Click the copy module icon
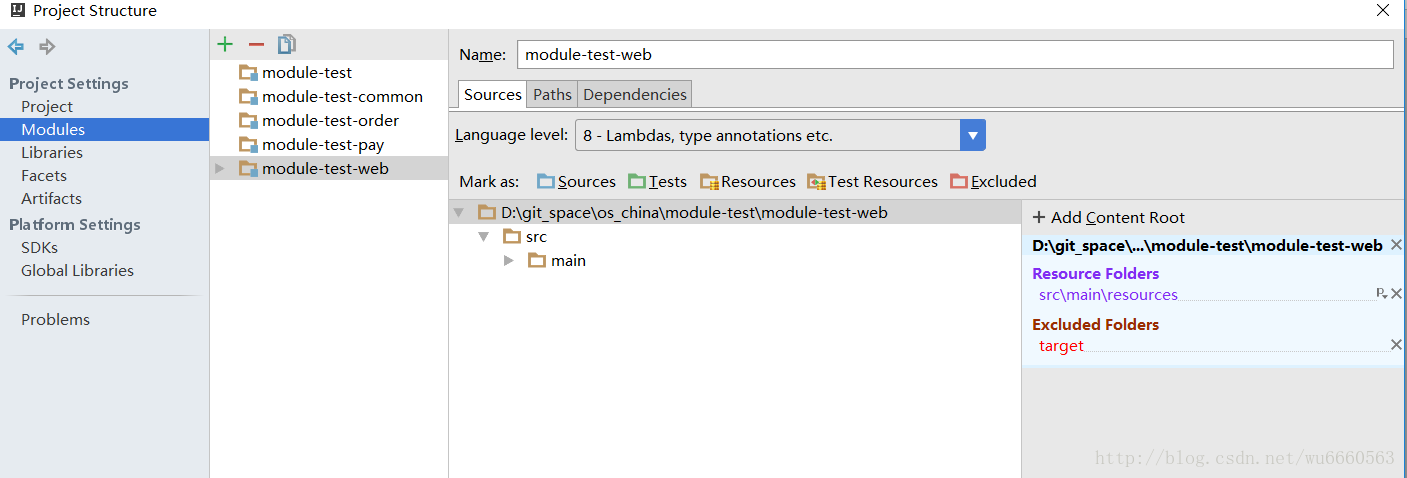 point(287,44)
